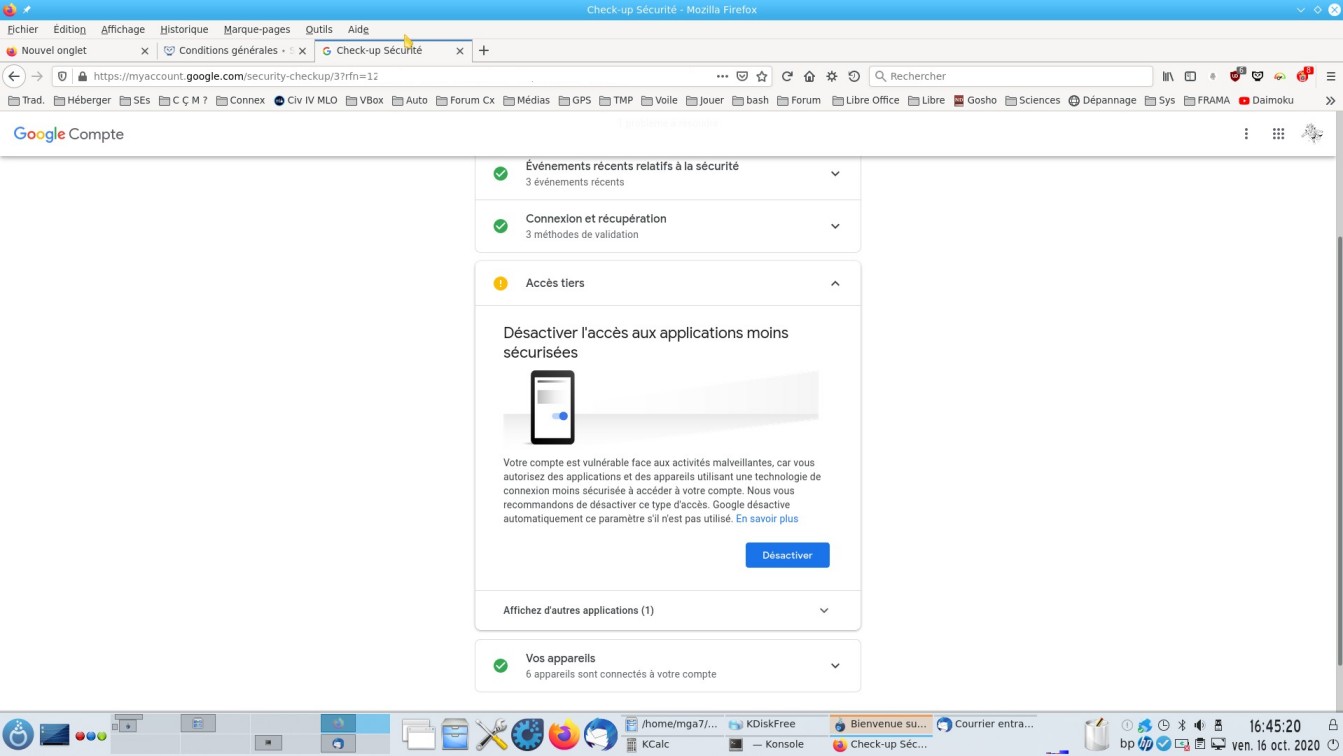Open the Gosho bookmark
This screenshot has height=756, width=1343.
pos(975,100)
